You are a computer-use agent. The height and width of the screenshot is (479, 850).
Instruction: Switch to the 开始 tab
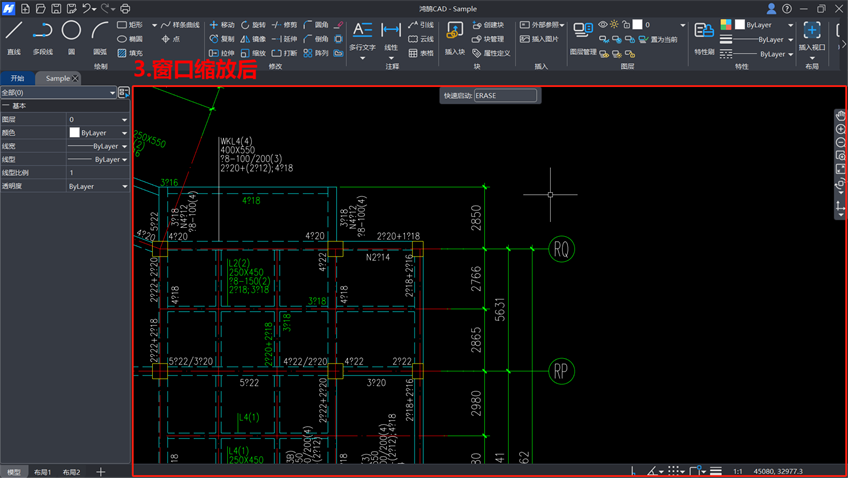point(17,78)
